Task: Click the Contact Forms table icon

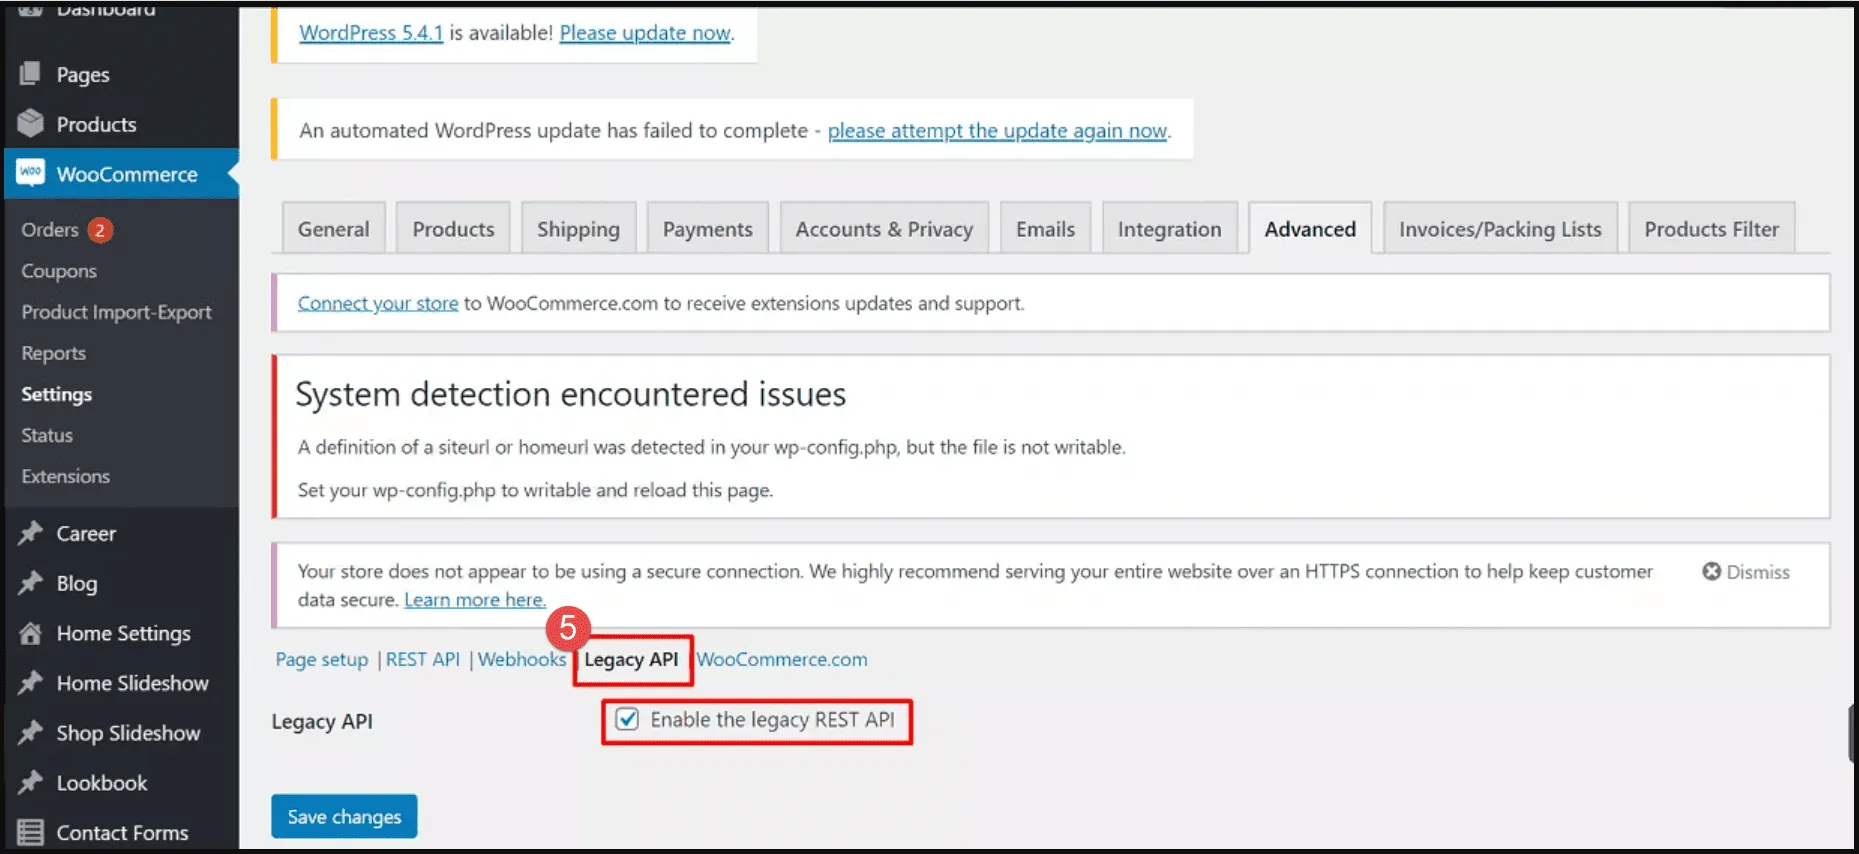Action: click(30, 832)
